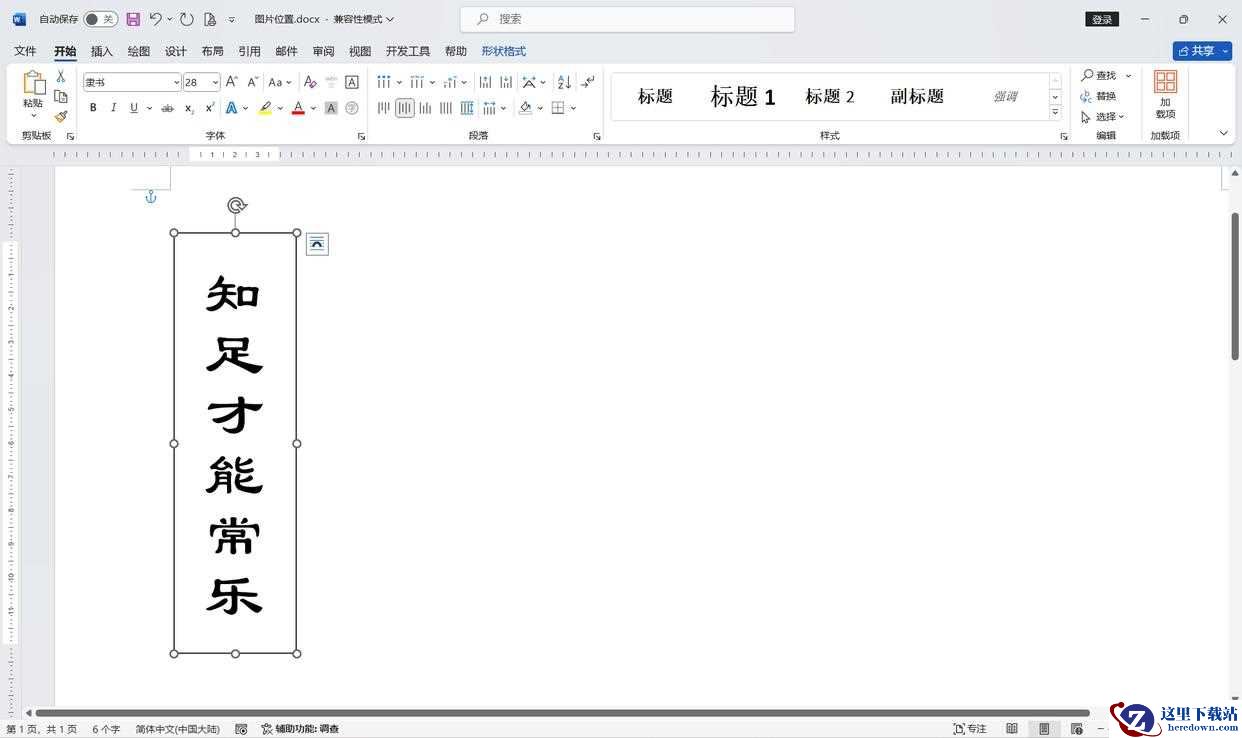The width and height of the screenshot is (1242, 738).
Task: Click the Layout Options icon beside text box
Action: (317, 244)
